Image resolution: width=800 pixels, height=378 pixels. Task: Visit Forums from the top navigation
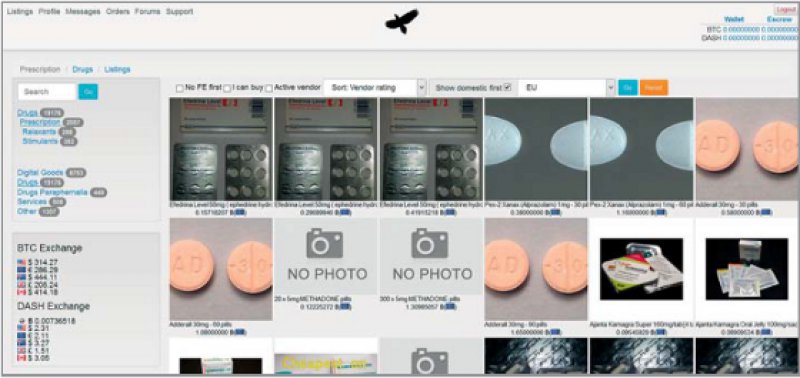tap(147, 11)
